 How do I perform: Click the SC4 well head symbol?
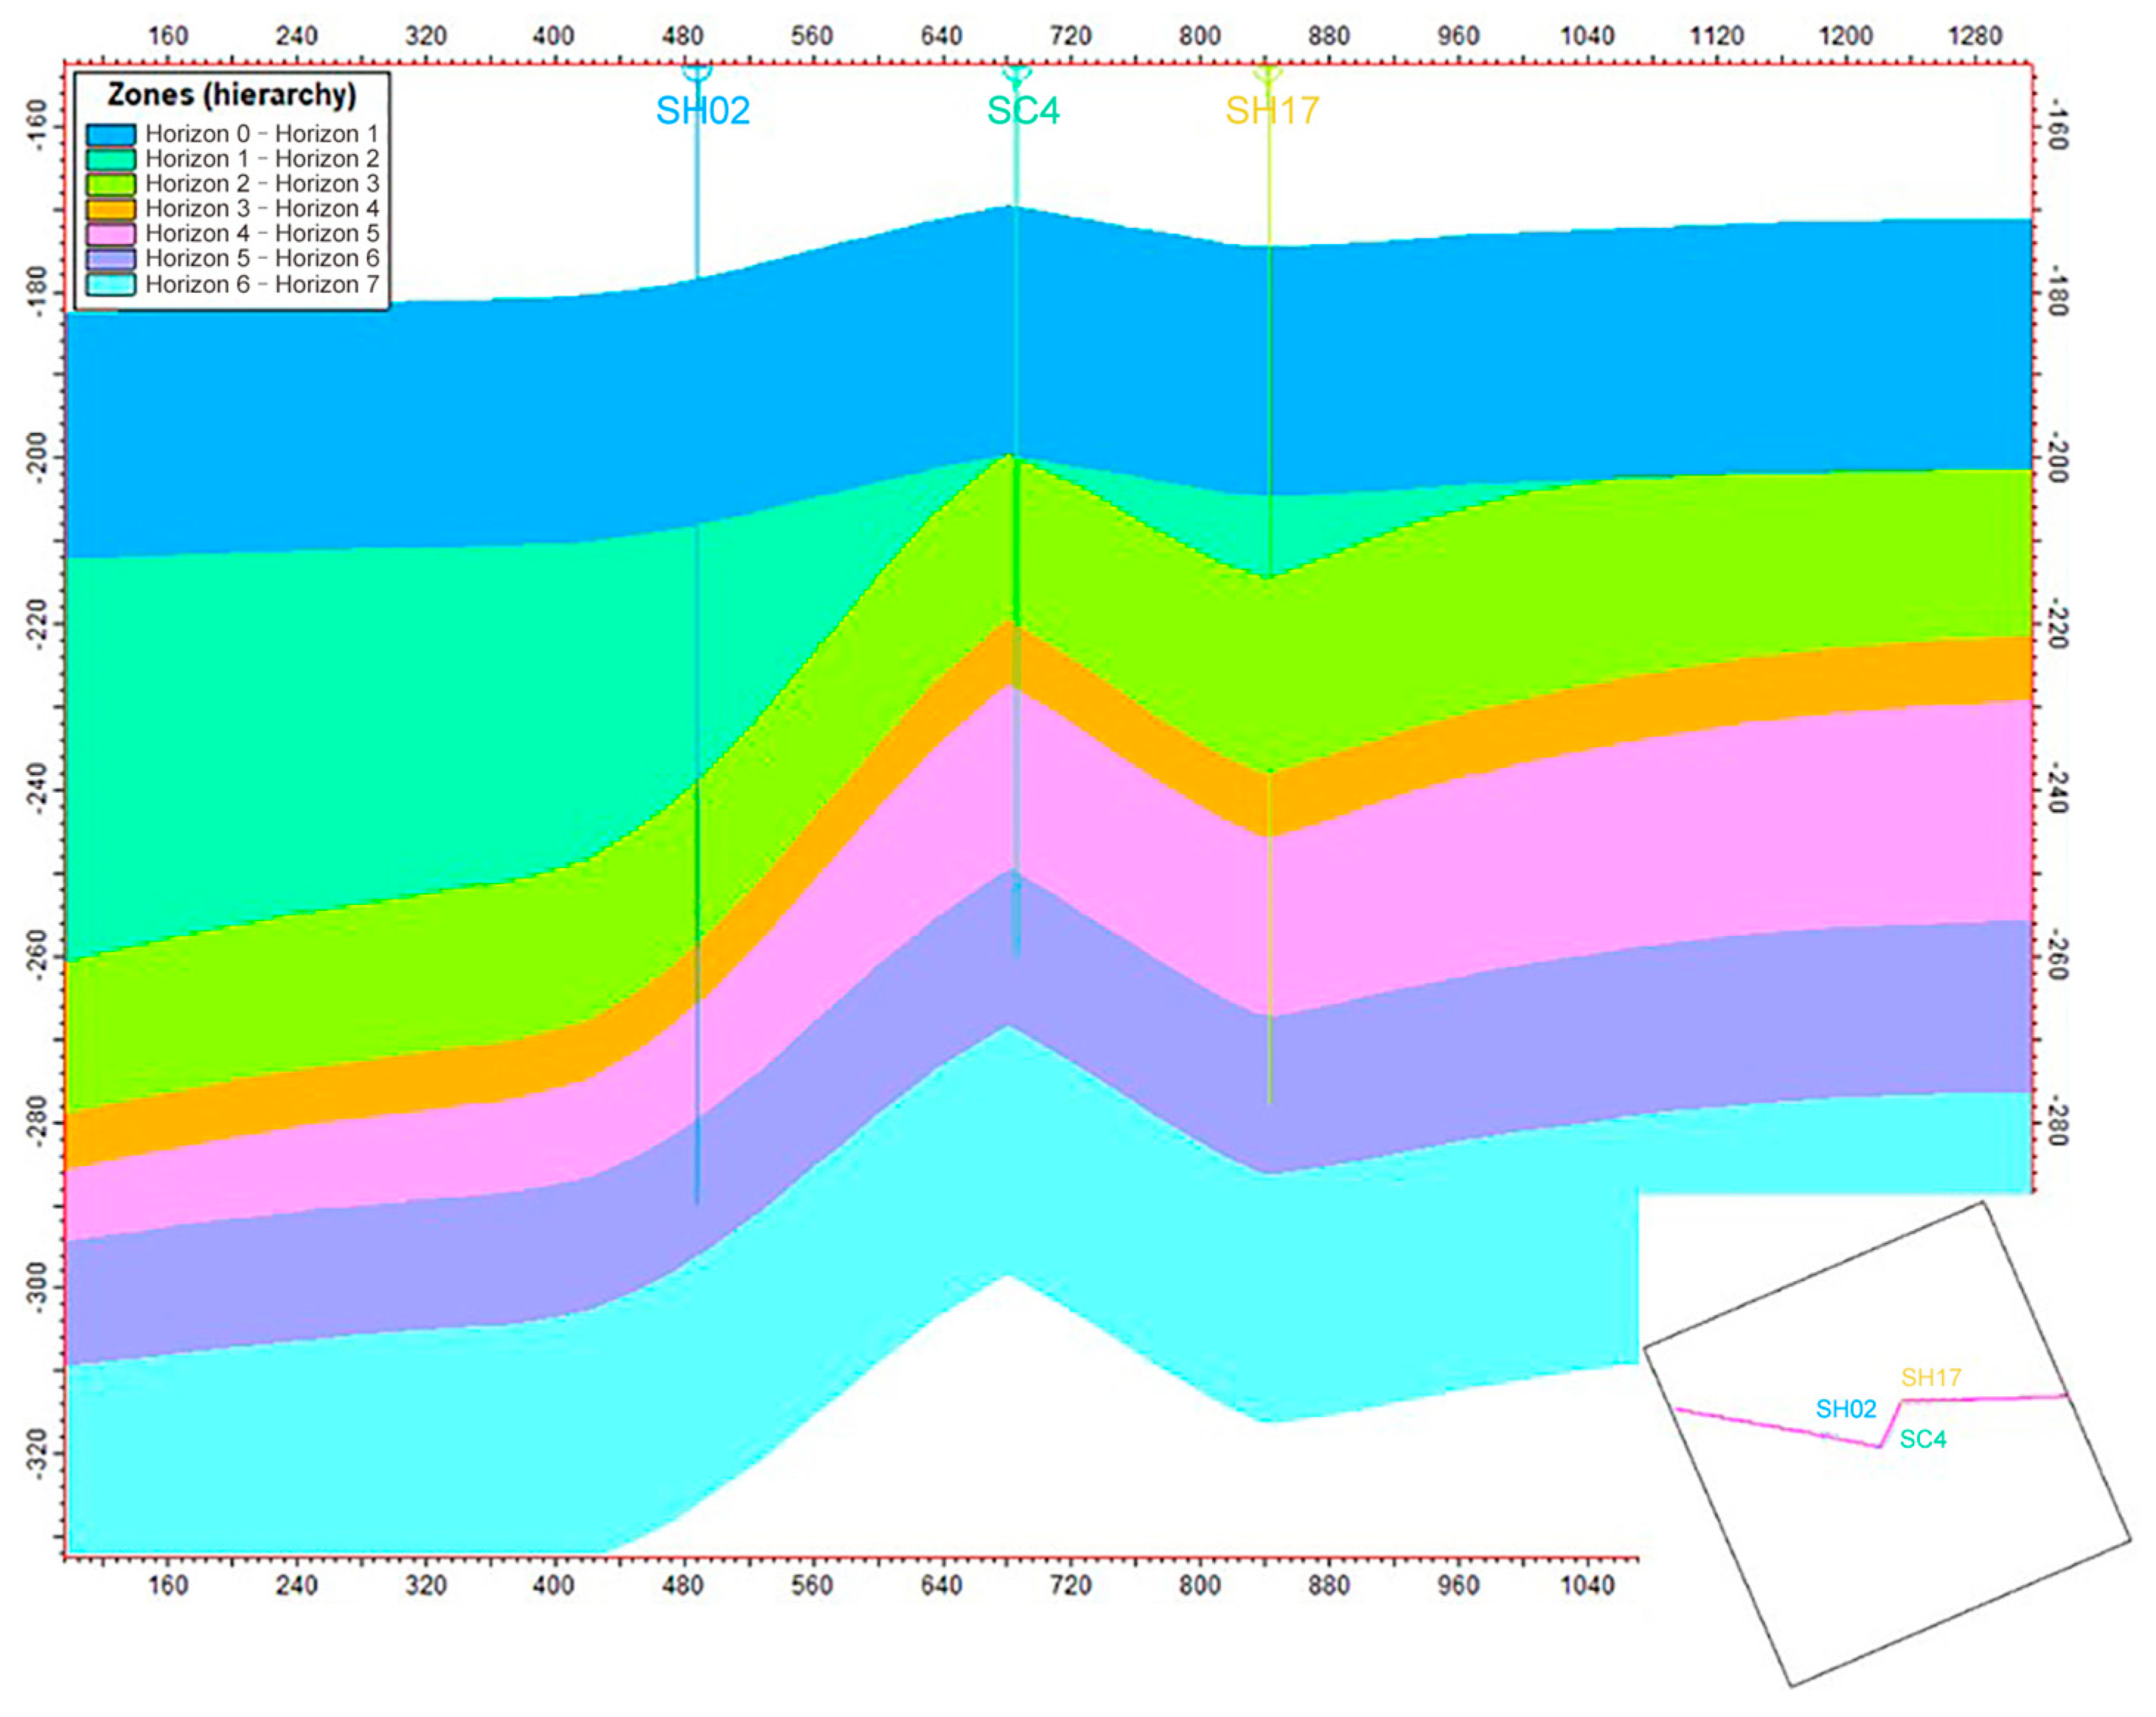coord(1016,73)
